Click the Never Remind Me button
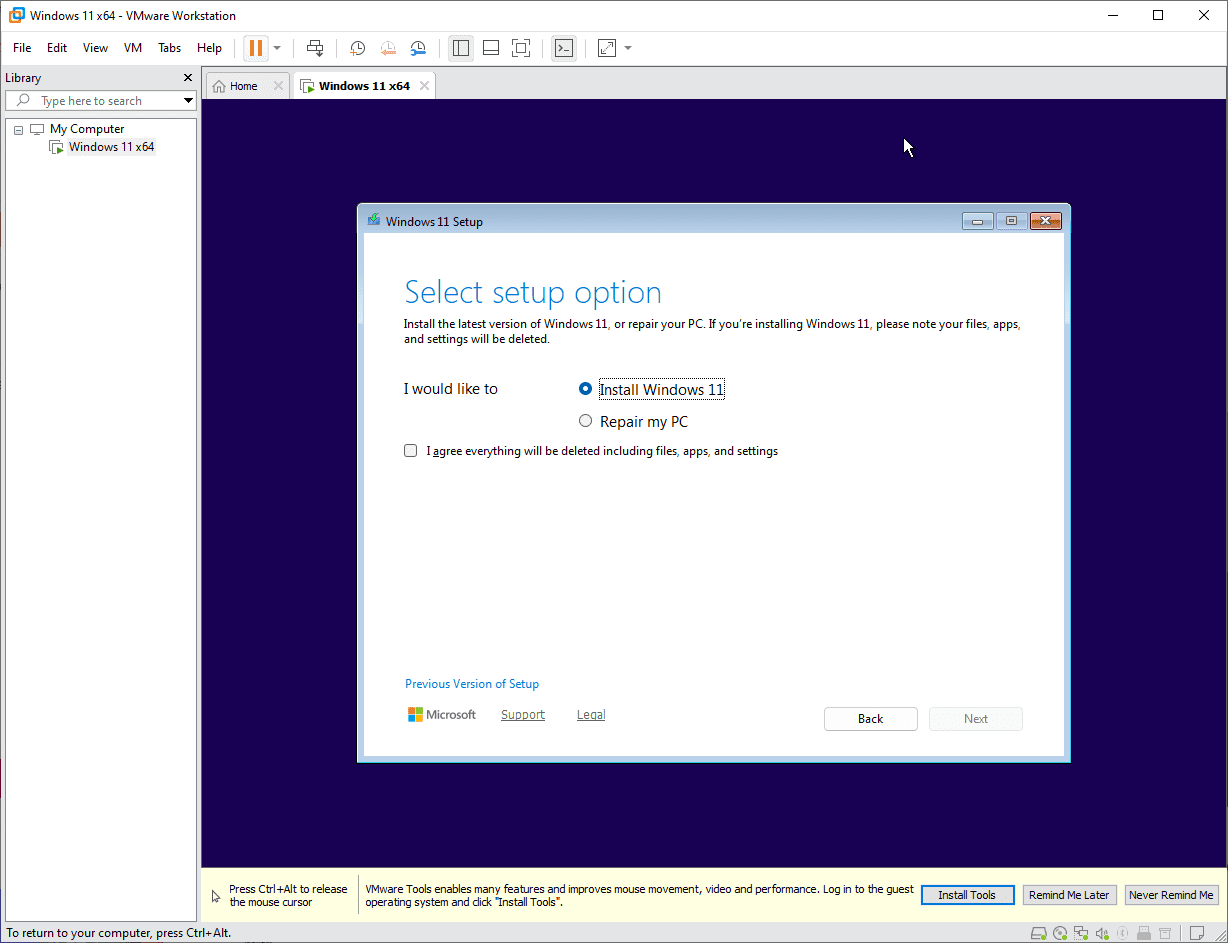This screenshot has width=1228, height=943. pyautogui.click(x=1171, y=895)
